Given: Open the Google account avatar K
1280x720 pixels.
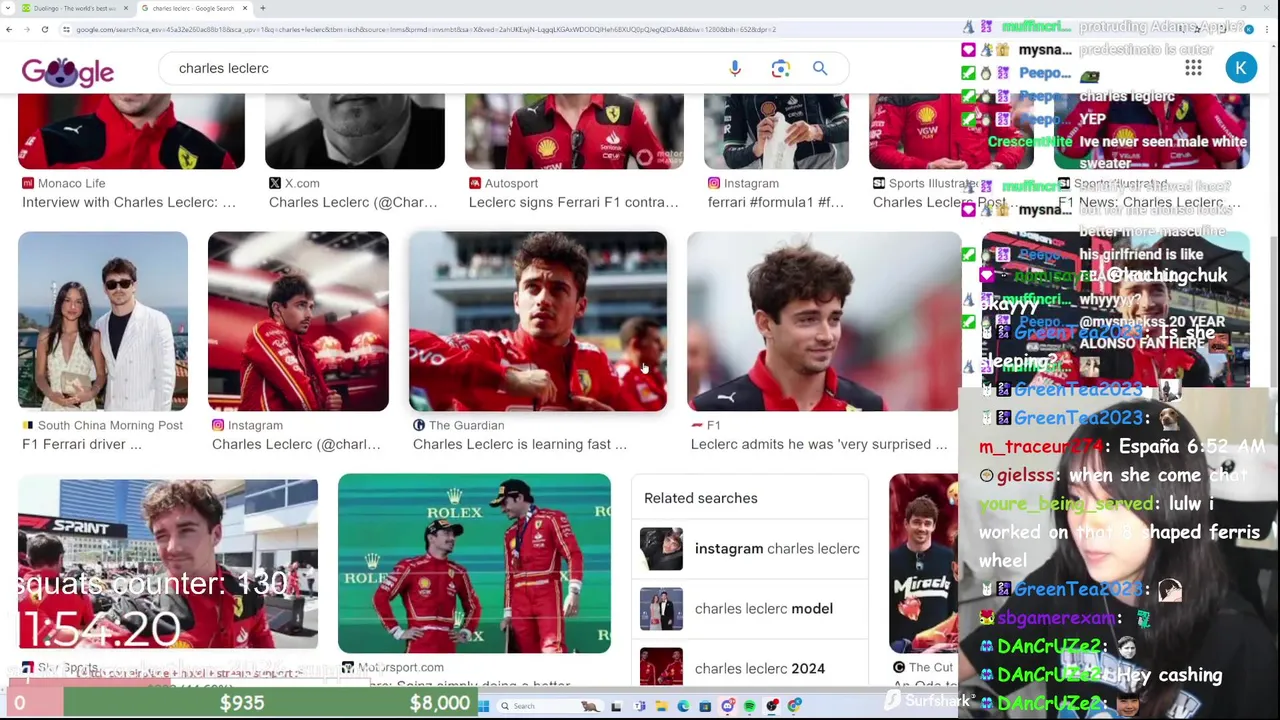Looking at the screenshot, I should [1241, 68].
